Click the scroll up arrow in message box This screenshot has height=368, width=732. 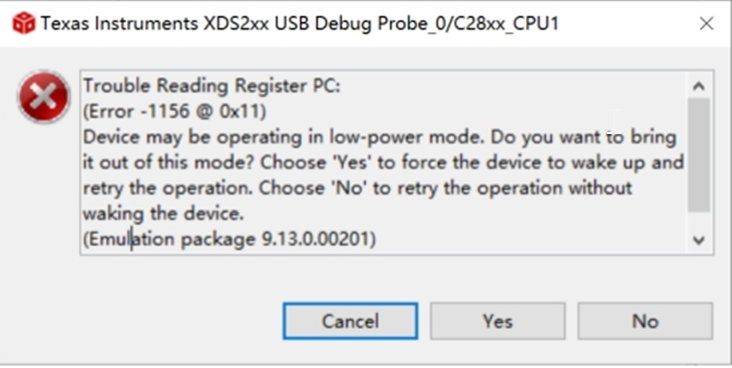tap(698, 86)
